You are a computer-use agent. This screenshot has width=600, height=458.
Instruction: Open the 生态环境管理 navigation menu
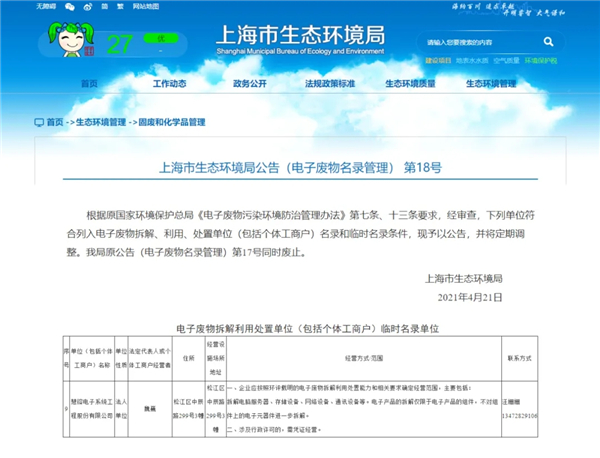coord(491,83)
